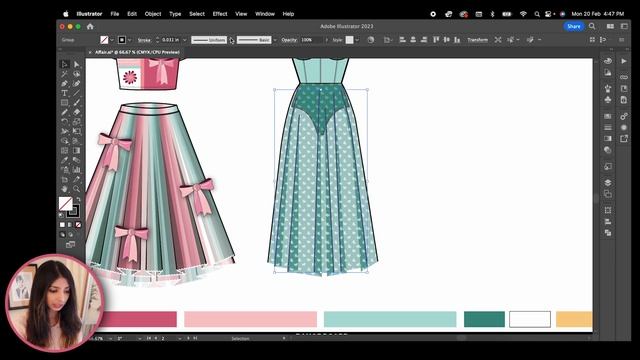Select the Zoom tool in toolbox
The height and width of the screenshot is (360, 640).
(x=77, y=189)
